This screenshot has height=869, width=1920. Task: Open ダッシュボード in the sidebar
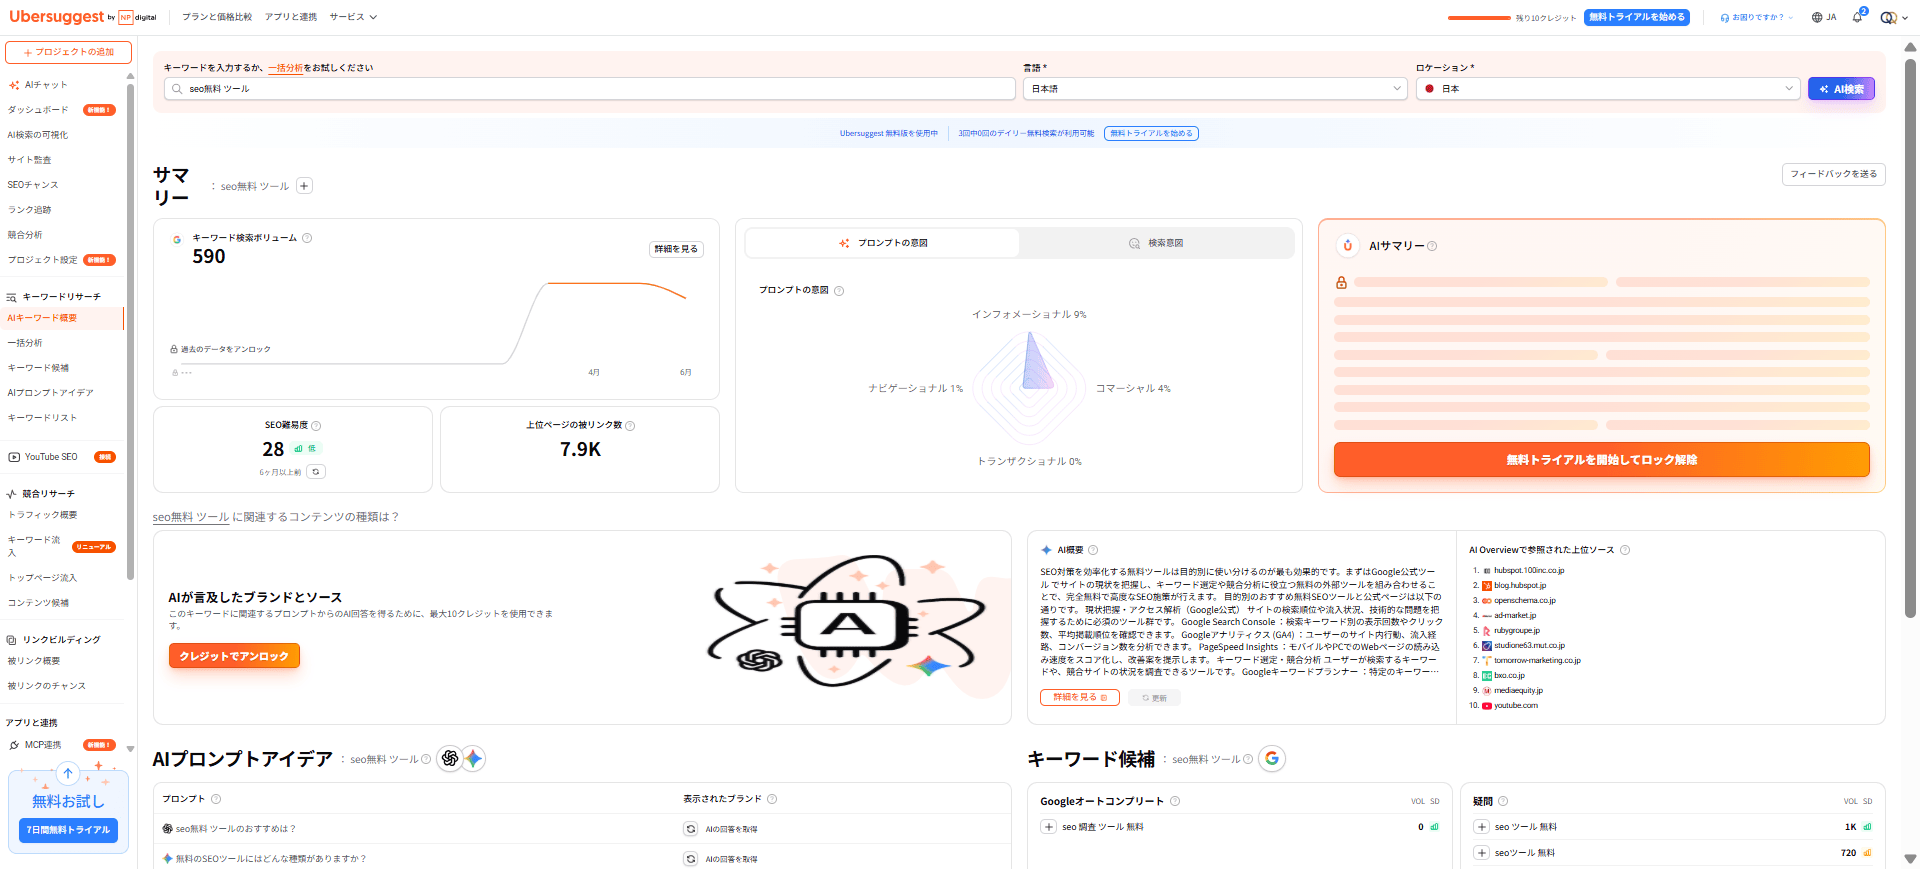coord(38,110)
